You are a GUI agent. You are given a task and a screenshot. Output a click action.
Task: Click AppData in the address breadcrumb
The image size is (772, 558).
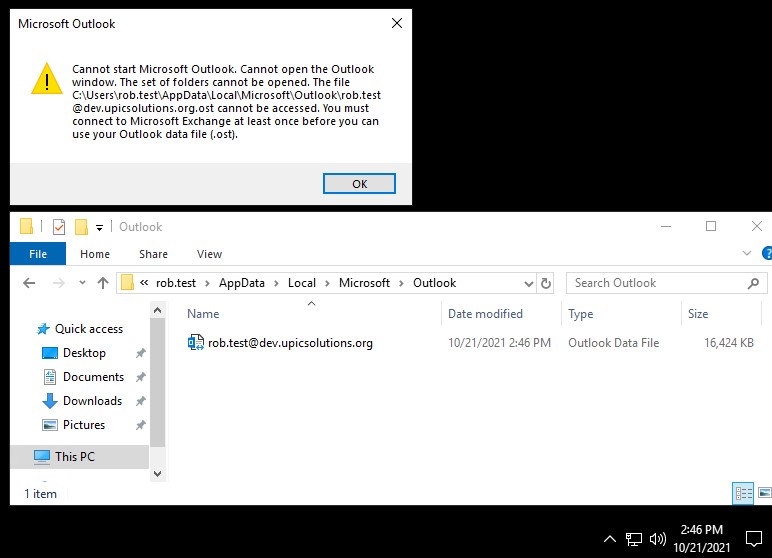(242, 283)
